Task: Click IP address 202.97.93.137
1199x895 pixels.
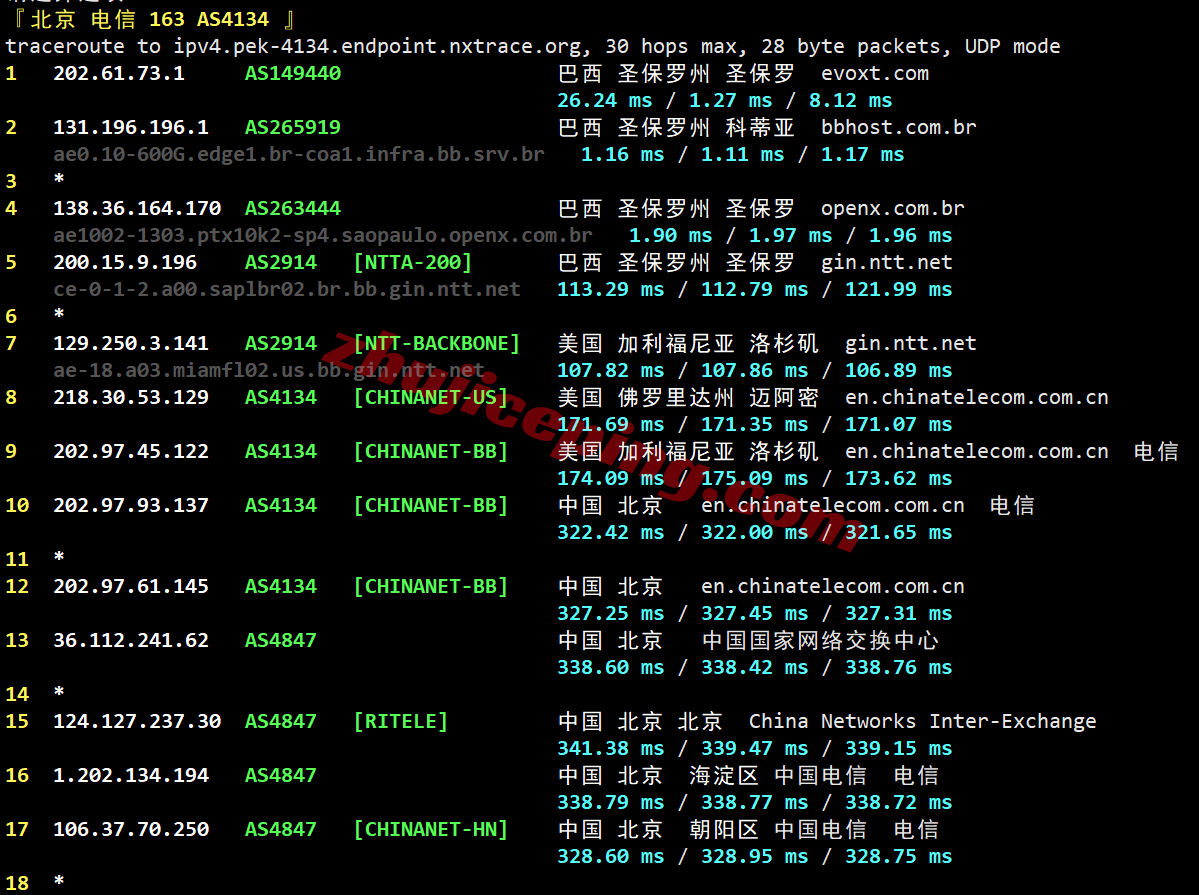Action: click(x=131, y=506)
